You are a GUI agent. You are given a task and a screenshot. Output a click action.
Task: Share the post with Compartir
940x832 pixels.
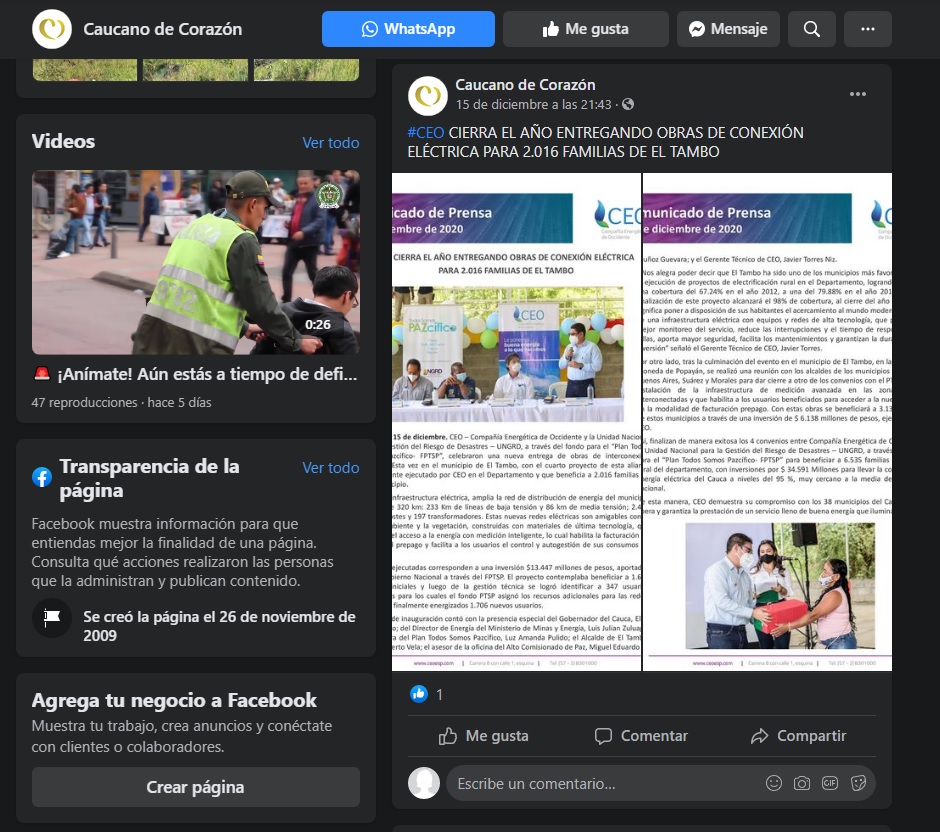click(799, 736)
